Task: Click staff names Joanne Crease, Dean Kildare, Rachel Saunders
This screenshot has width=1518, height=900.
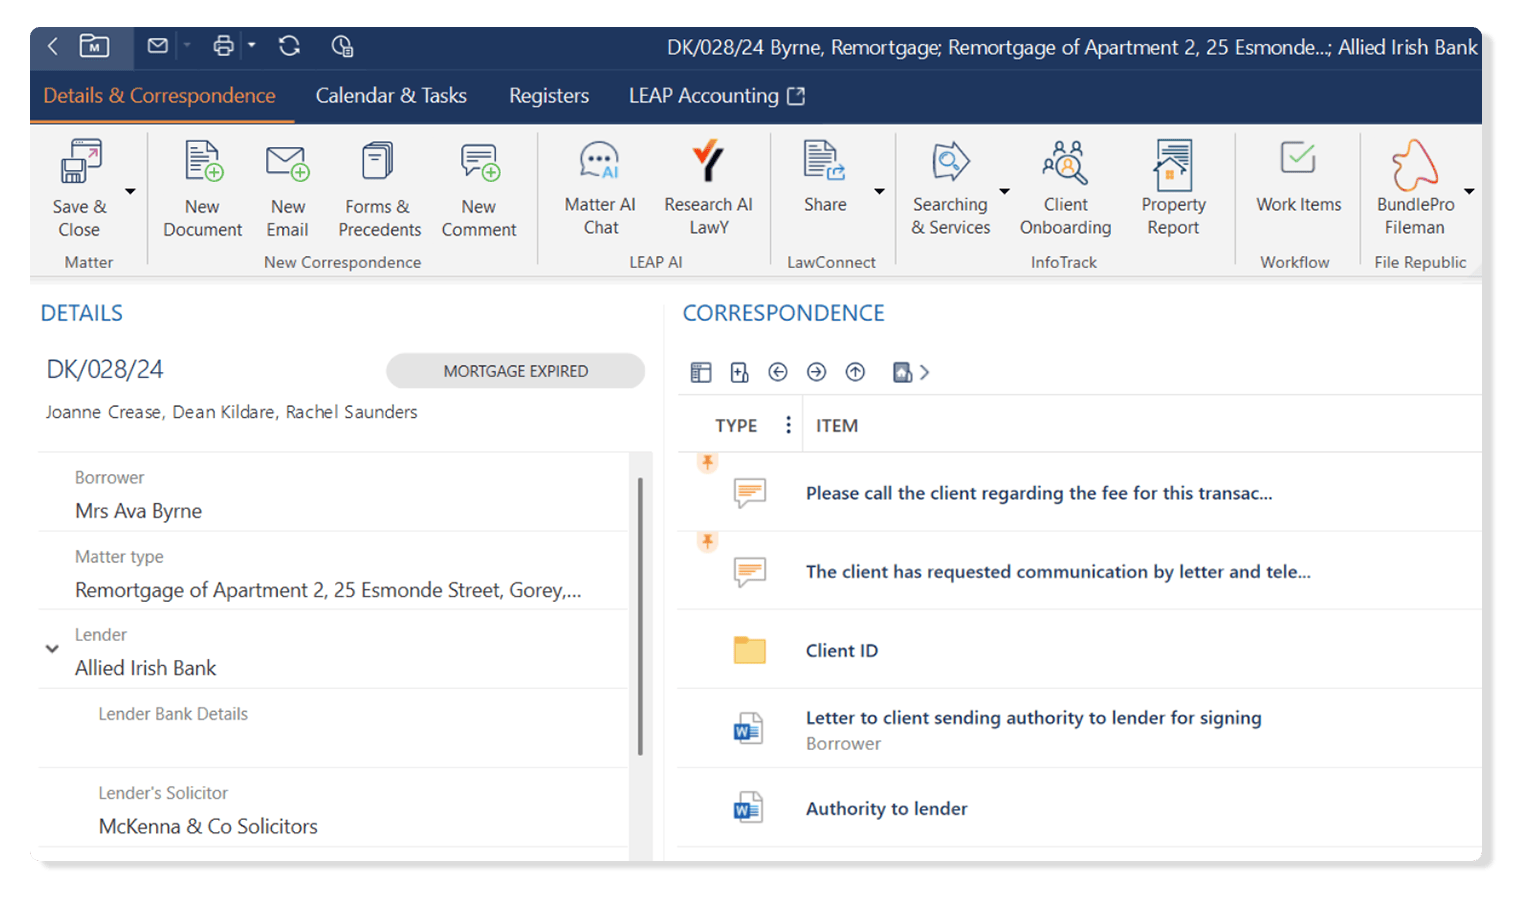Action: (231, 412)
